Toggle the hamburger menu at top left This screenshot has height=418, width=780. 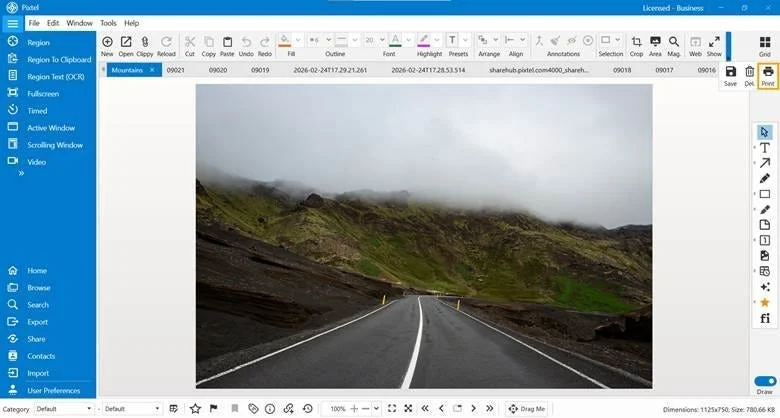coord(12,23)
